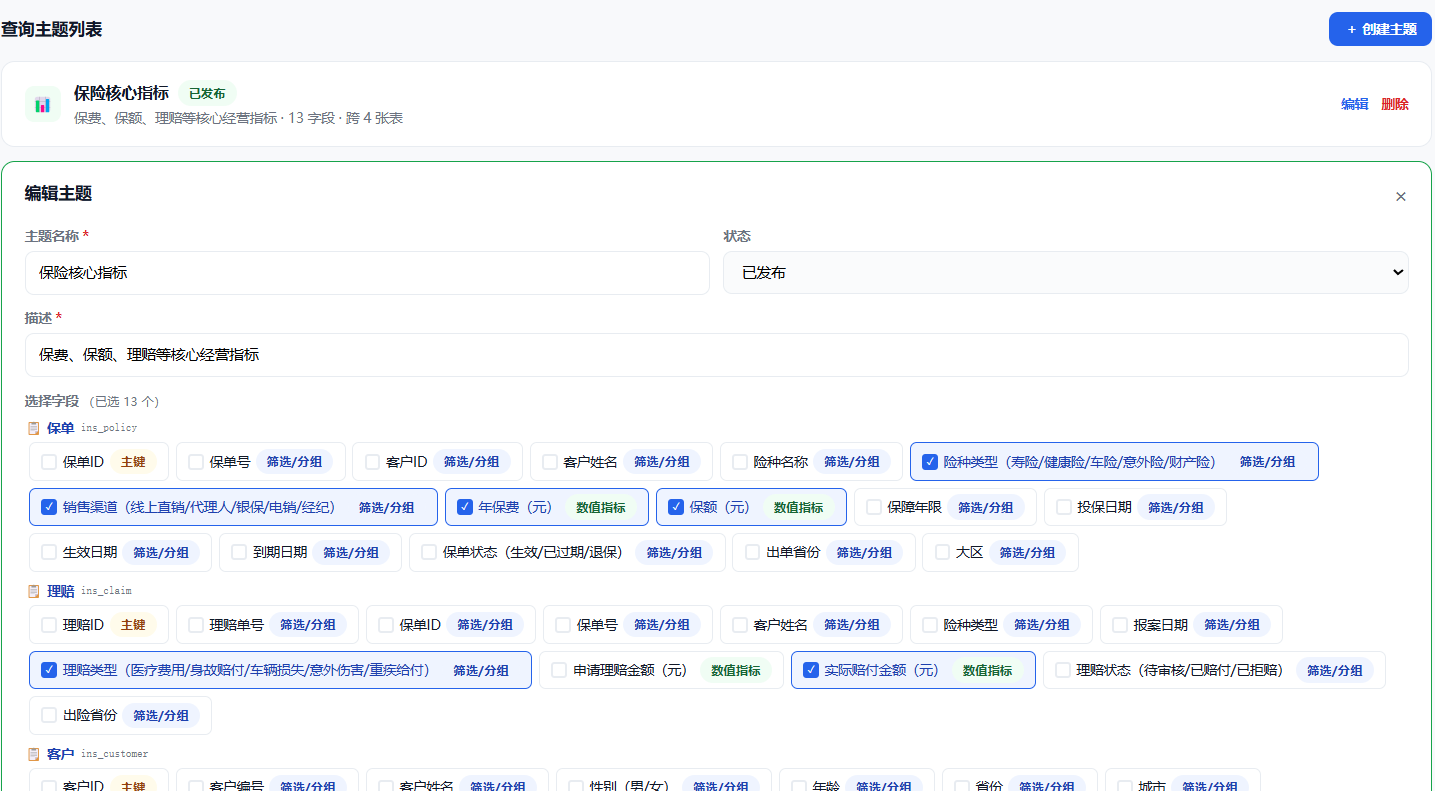Uncheck 险种类型（寿险/健康险/车险/意外险/财产险）
Image resolution: width=1435 pixels, height=791 pixels.
[930, 462]
